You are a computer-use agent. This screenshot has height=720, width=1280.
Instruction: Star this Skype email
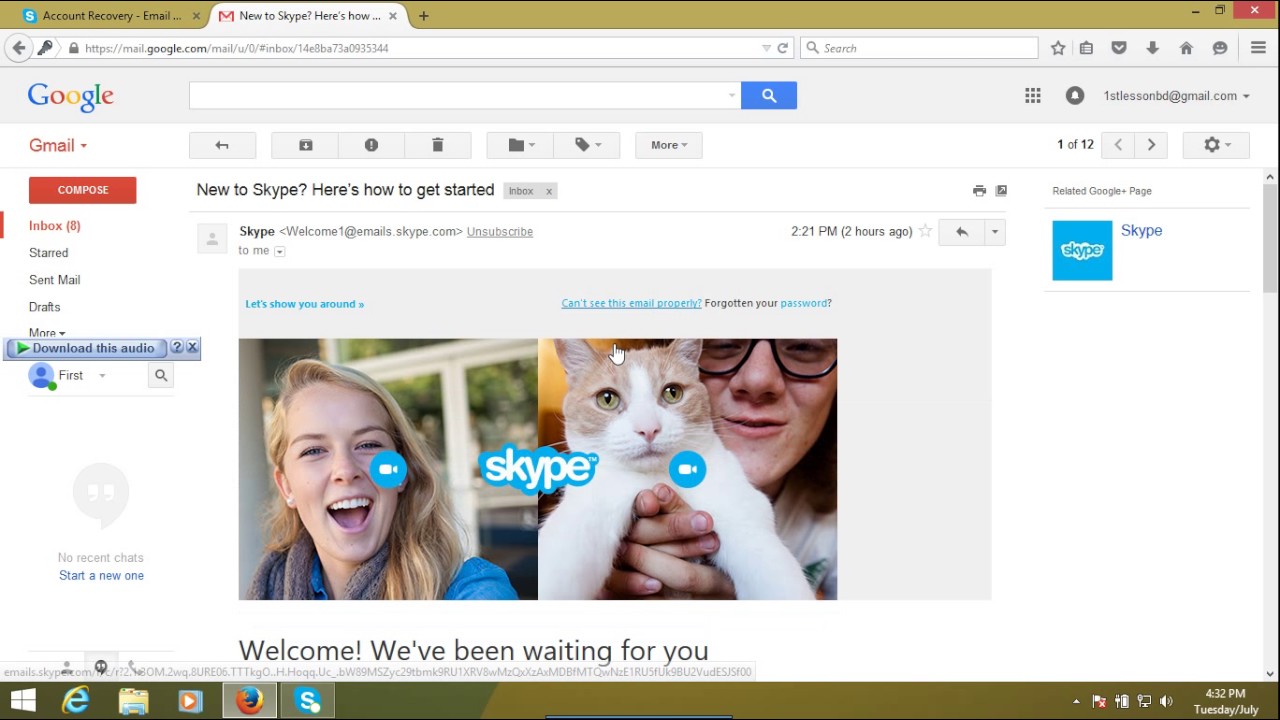pyautogui.click(x=925, y=231)
